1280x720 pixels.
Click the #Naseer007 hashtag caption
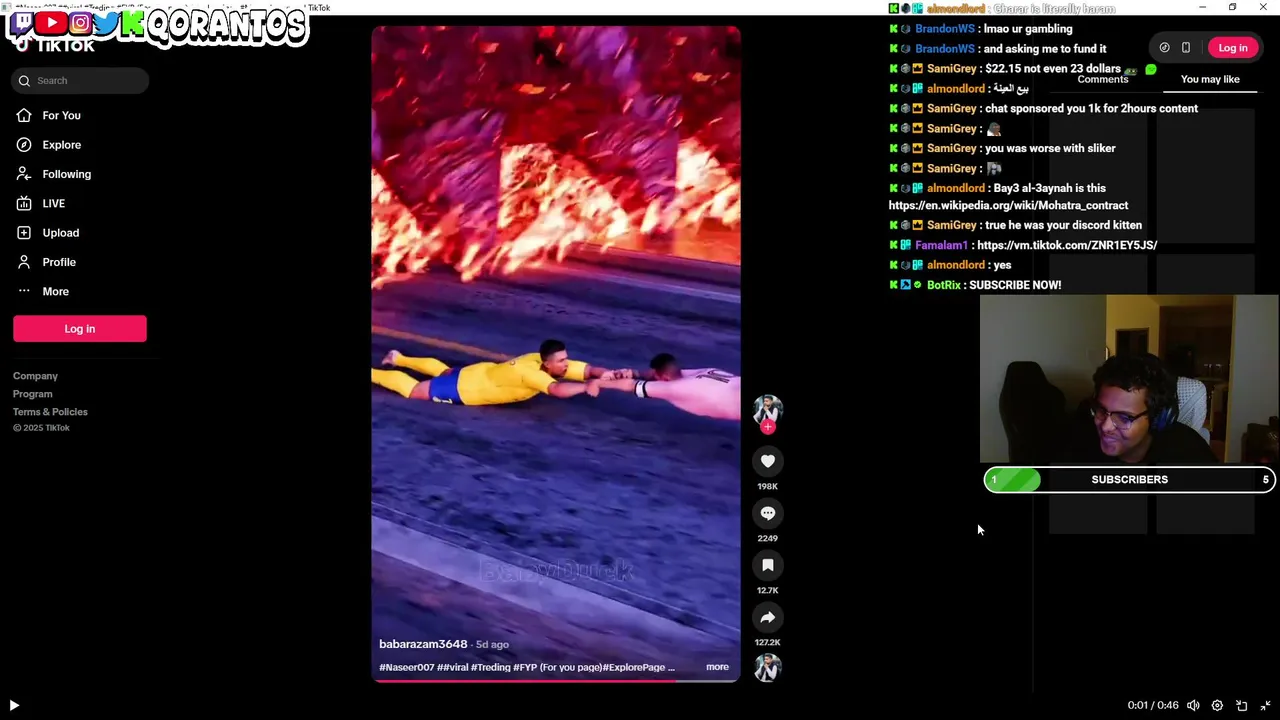tap(406, 667)
